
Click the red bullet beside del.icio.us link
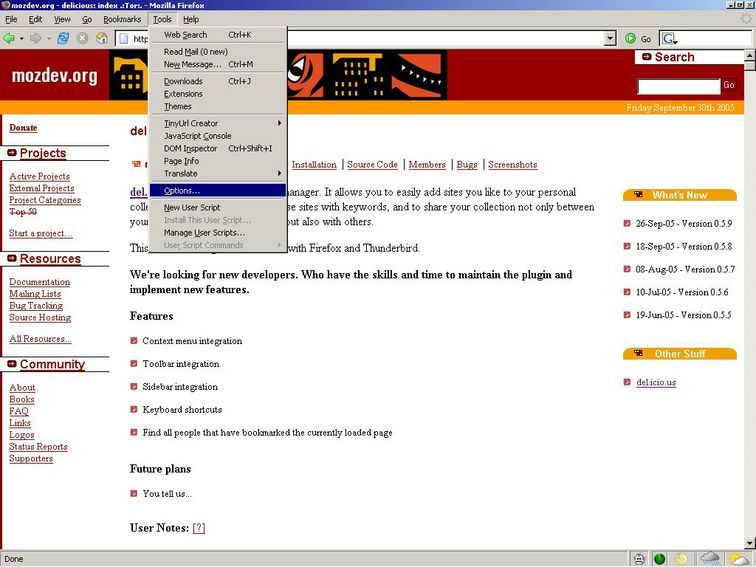(x=627, y=382)
